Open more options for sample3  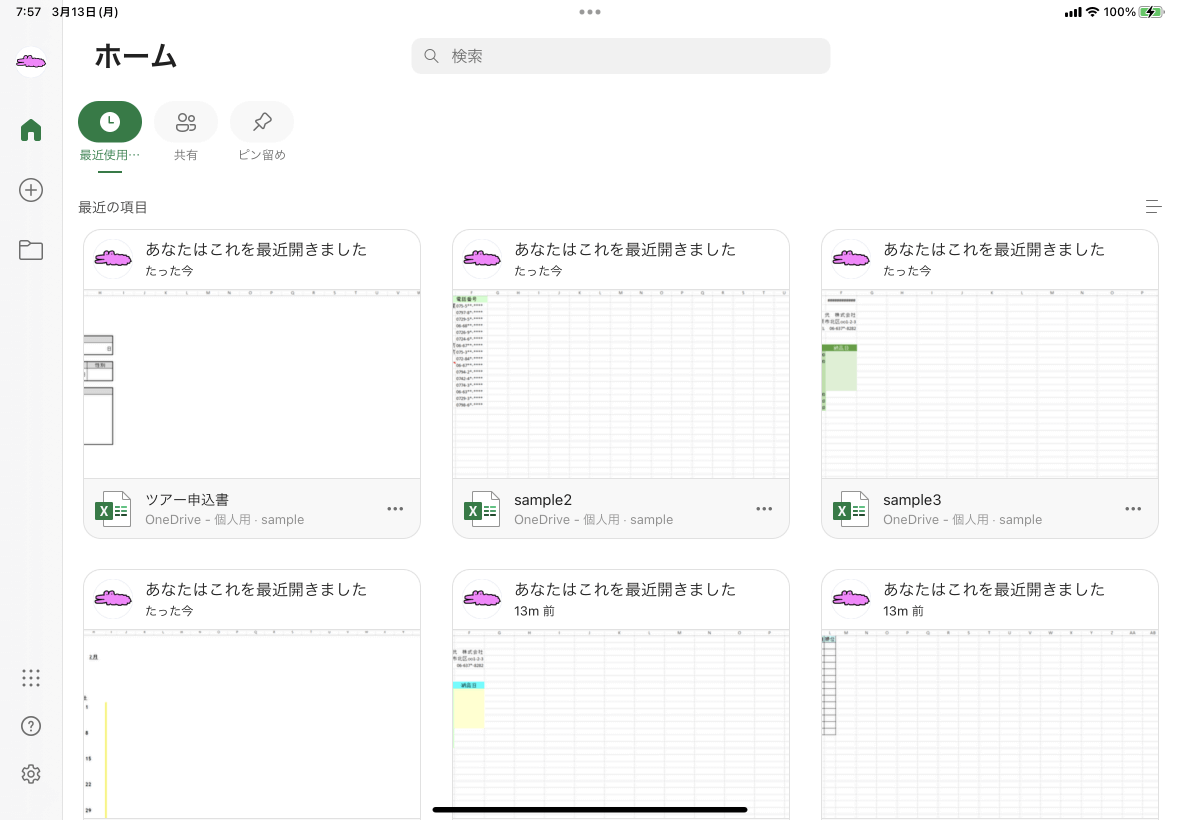[1133, 509]
